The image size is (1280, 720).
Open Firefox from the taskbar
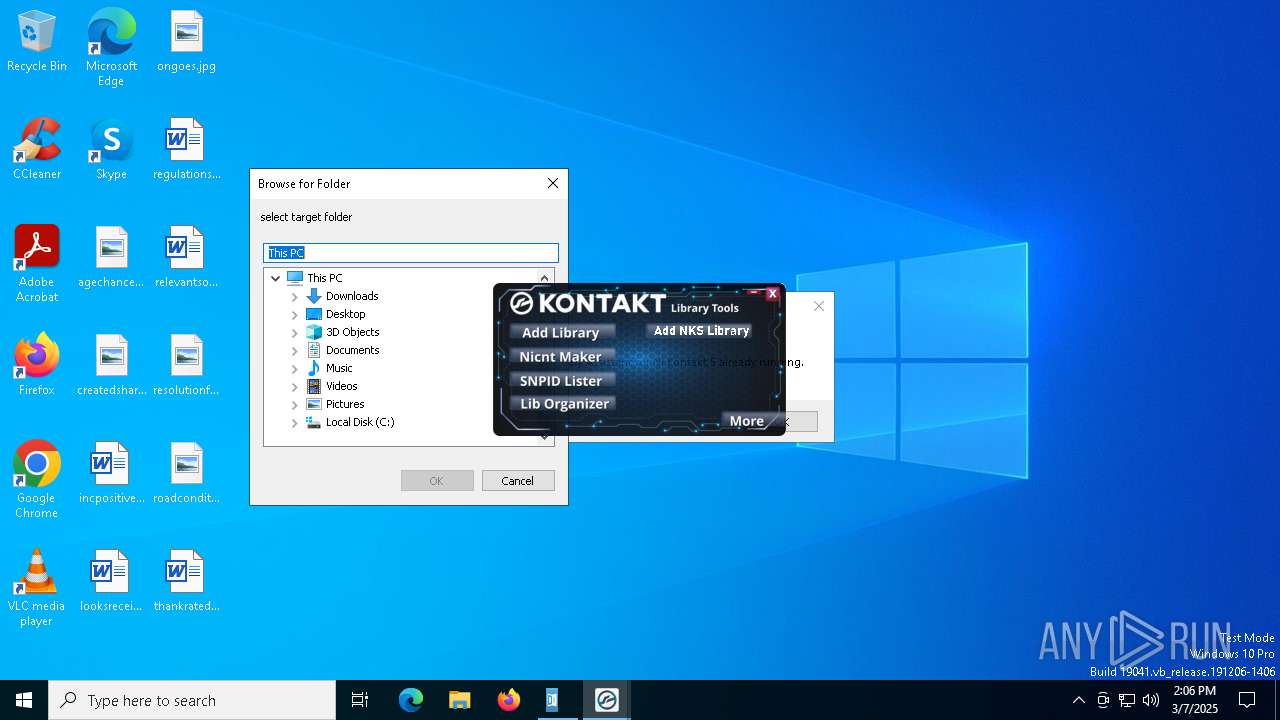point(508,700)
